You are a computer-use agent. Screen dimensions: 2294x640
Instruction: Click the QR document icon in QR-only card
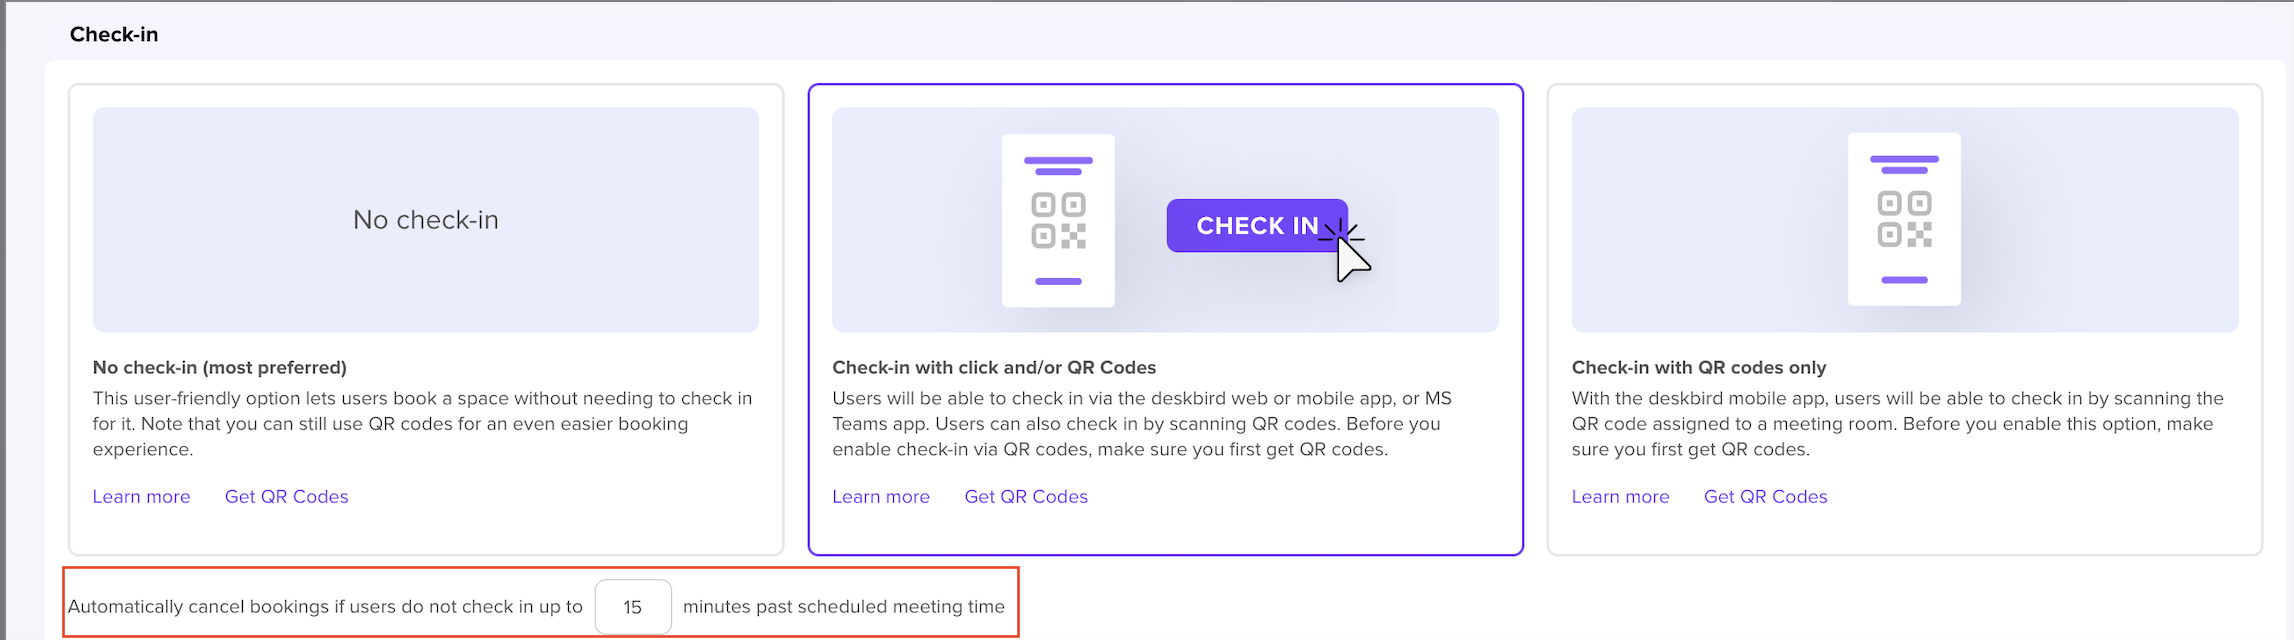tap(1904, 219)
